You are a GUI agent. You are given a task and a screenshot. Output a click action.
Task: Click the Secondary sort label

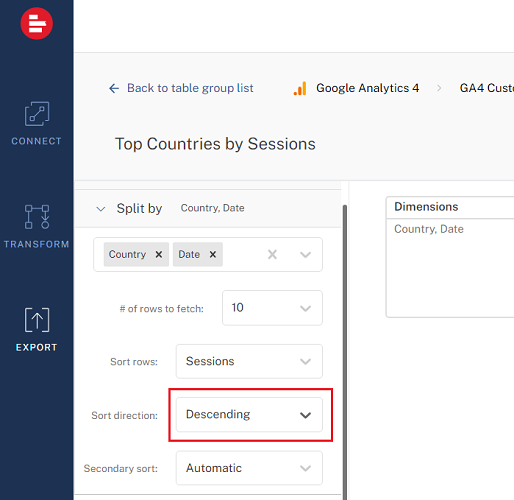(x=121, y=469)
